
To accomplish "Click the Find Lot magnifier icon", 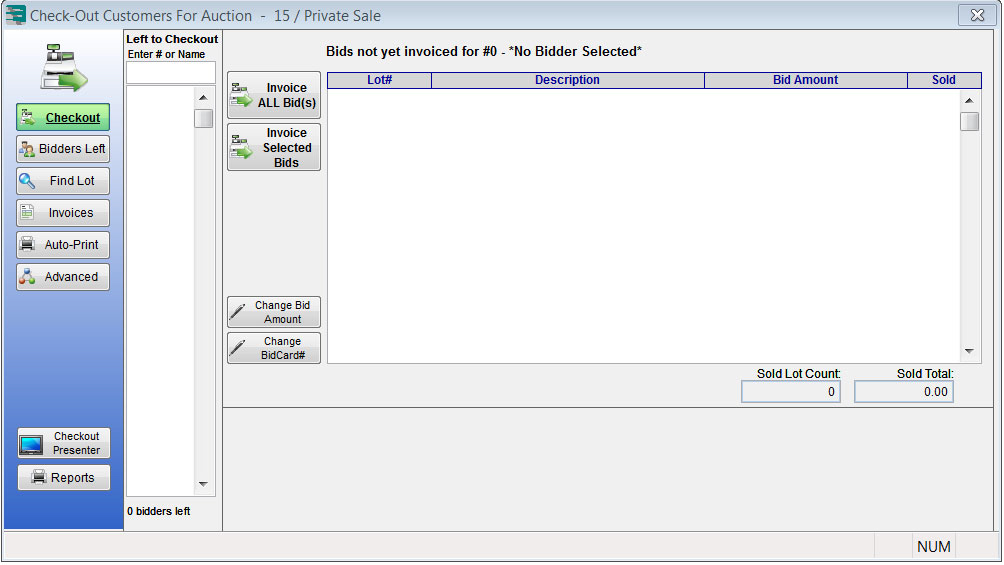I will tap(27, 181).
